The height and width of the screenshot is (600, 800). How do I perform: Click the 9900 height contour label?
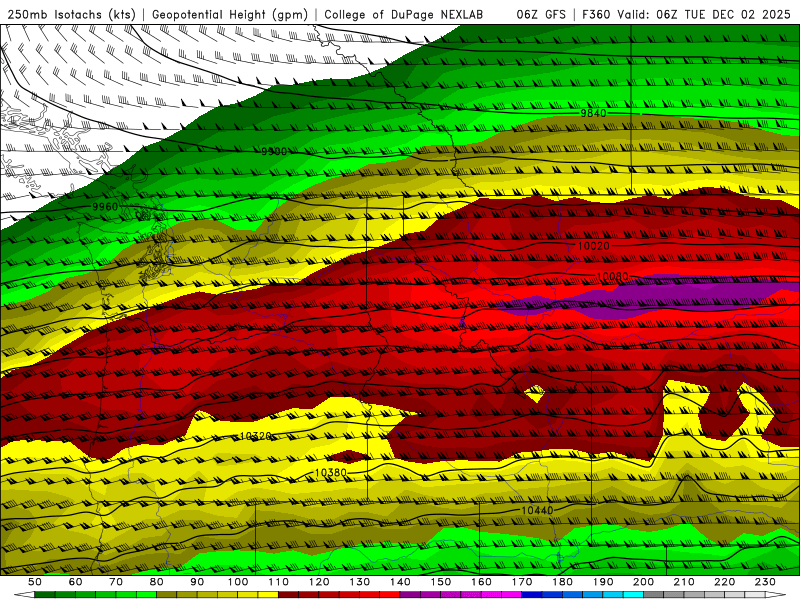[x=274, y=152]
